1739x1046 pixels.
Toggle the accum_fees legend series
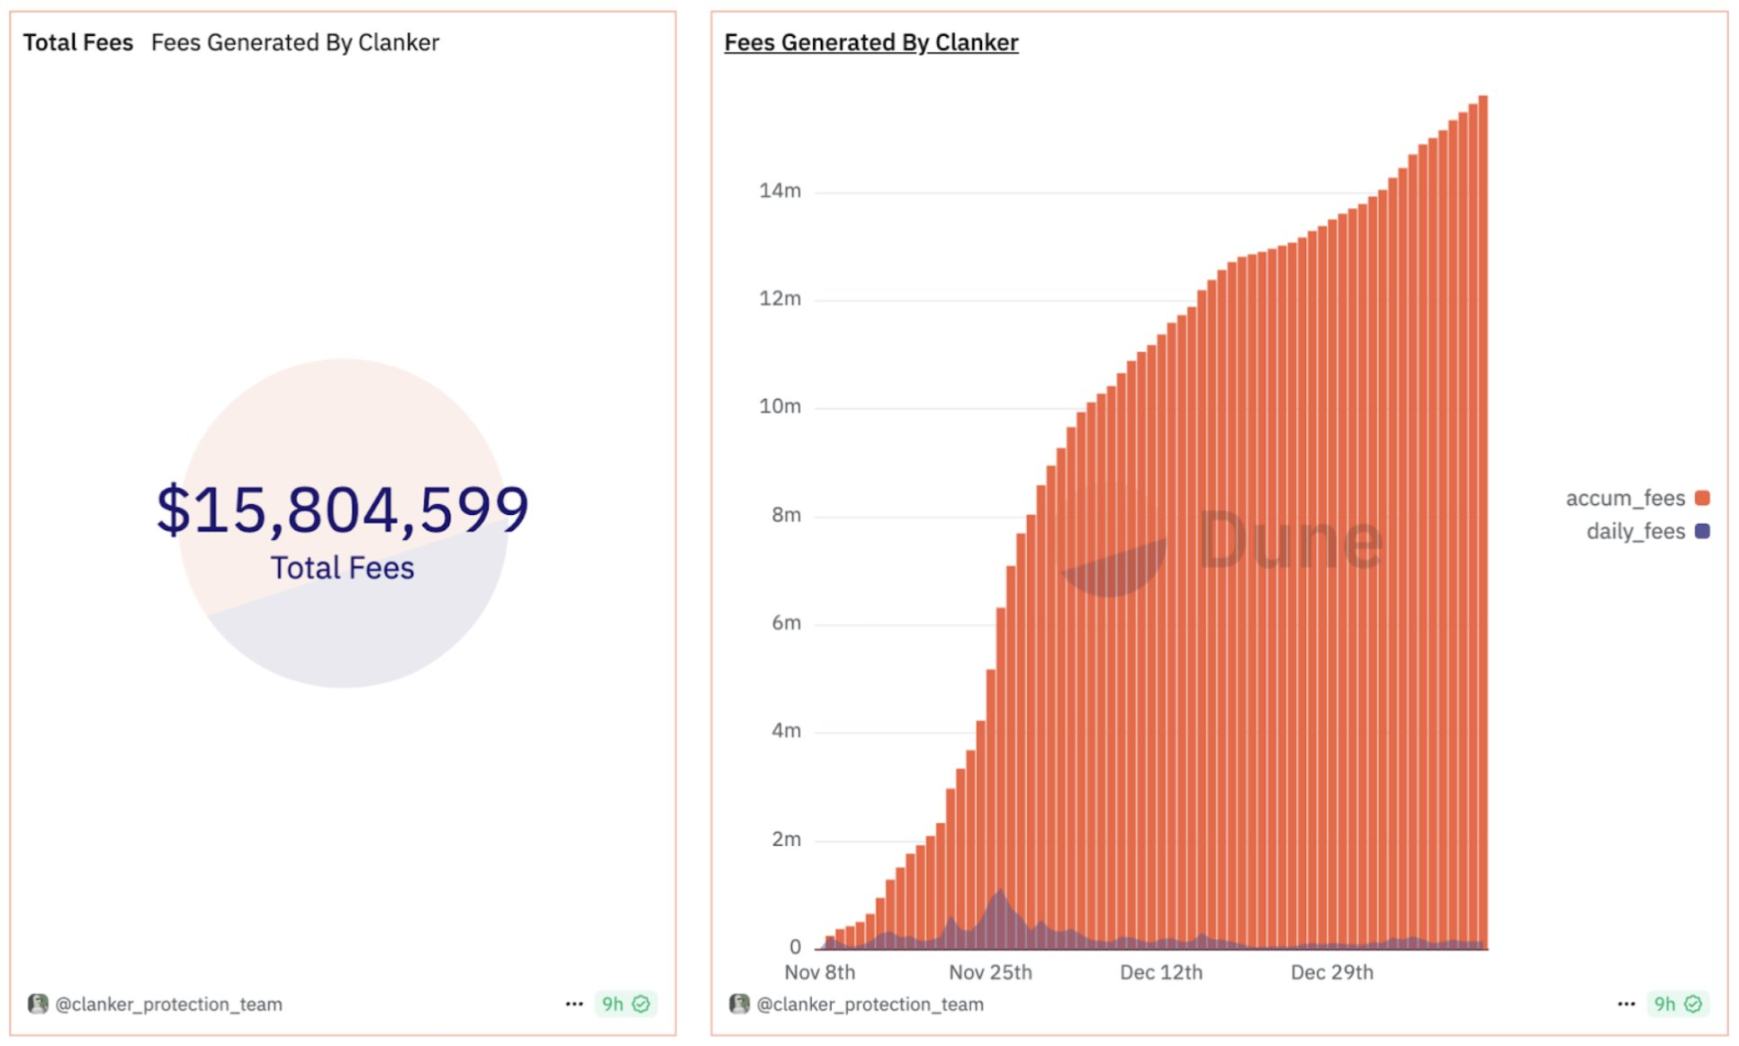click(1637, 498)
